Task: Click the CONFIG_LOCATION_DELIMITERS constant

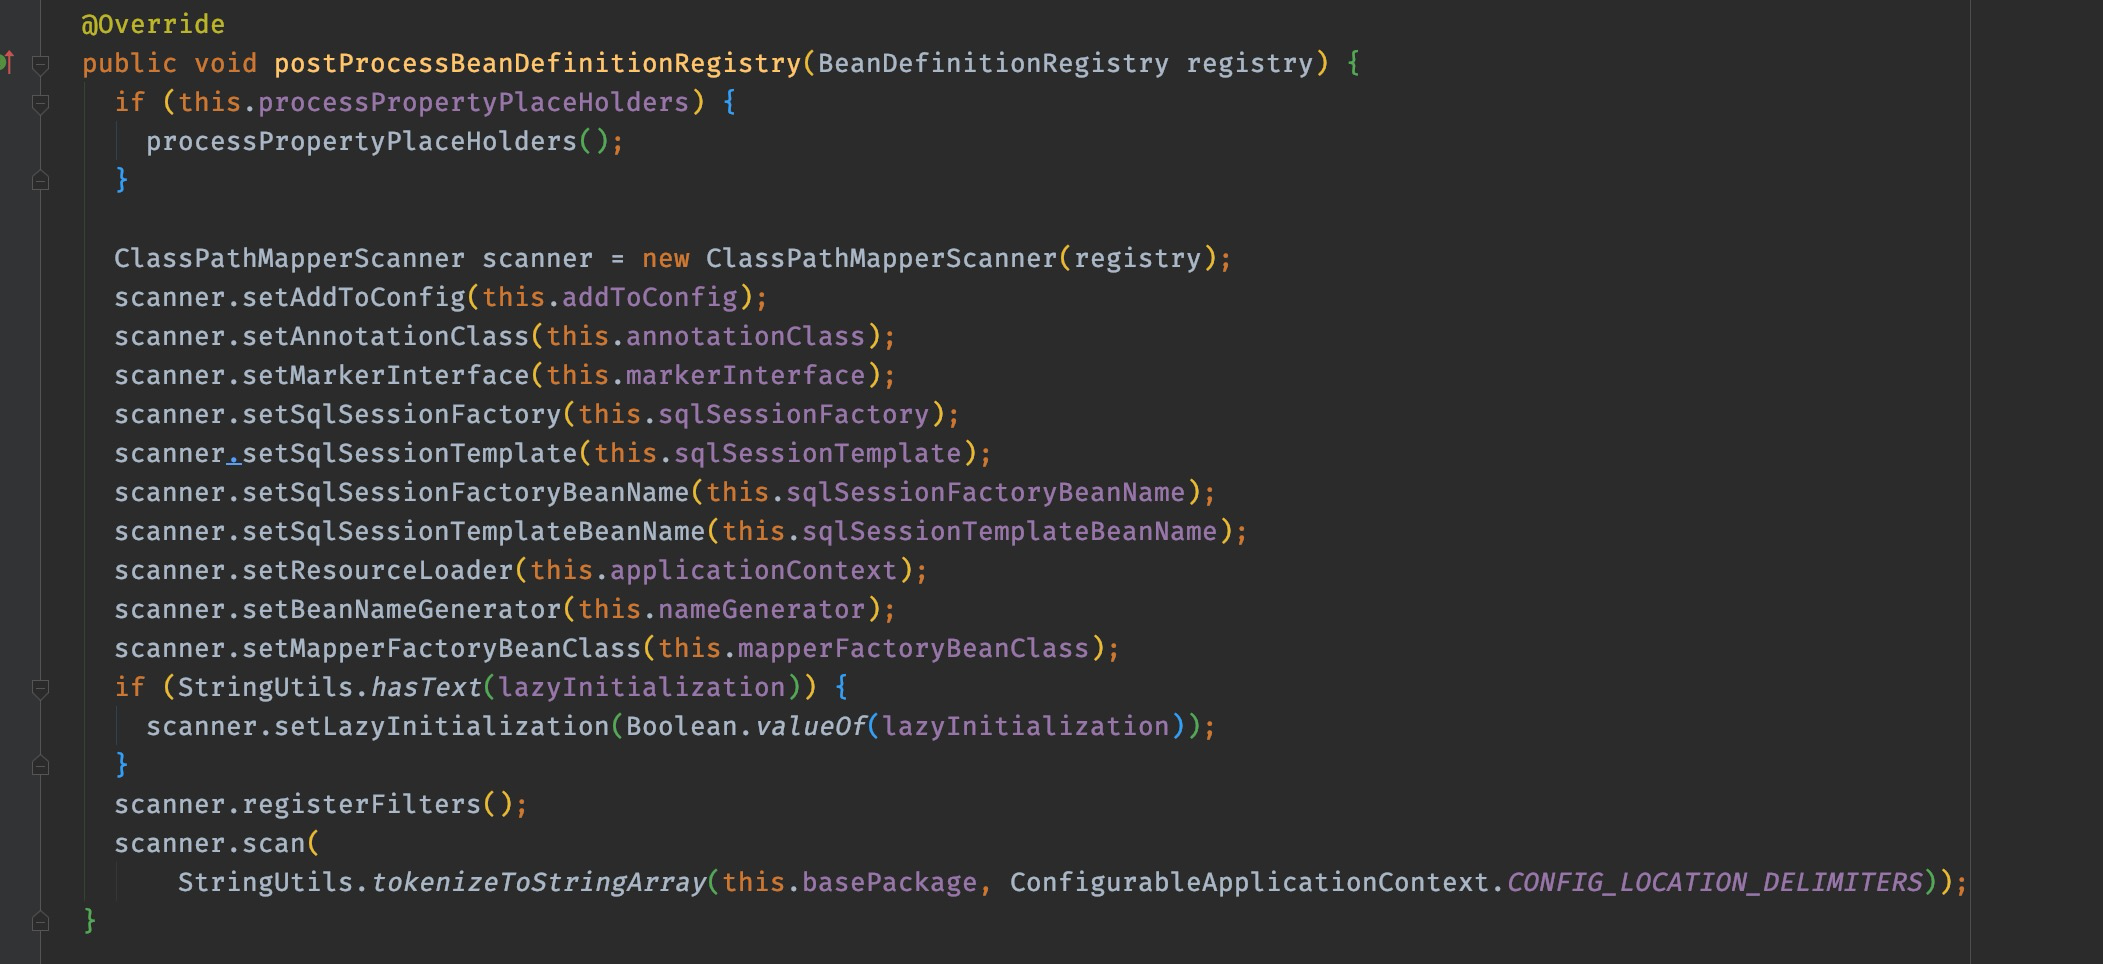Action: click(x=1714, y=882)
